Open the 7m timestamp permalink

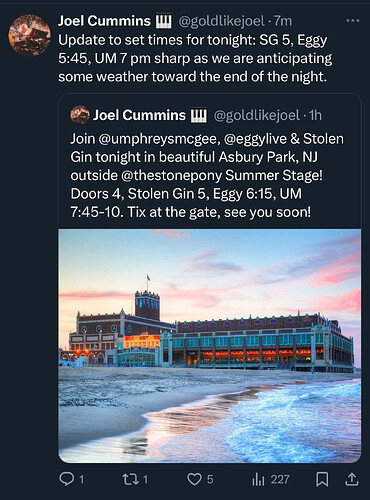tap(283, 21)
